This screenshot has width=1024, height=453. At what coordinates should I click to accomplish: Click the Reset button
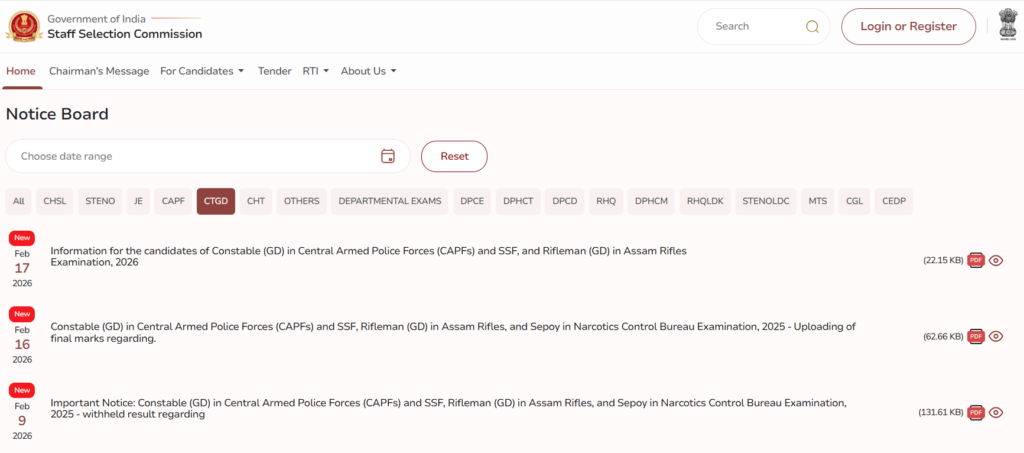(x=455, y=157)
